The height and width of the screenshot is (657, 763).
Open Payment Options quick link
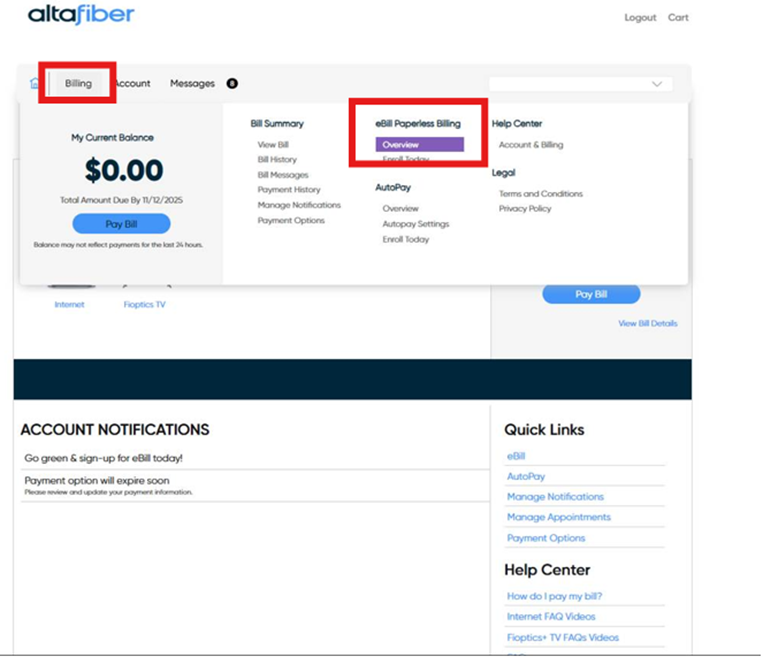coord(546,538)
